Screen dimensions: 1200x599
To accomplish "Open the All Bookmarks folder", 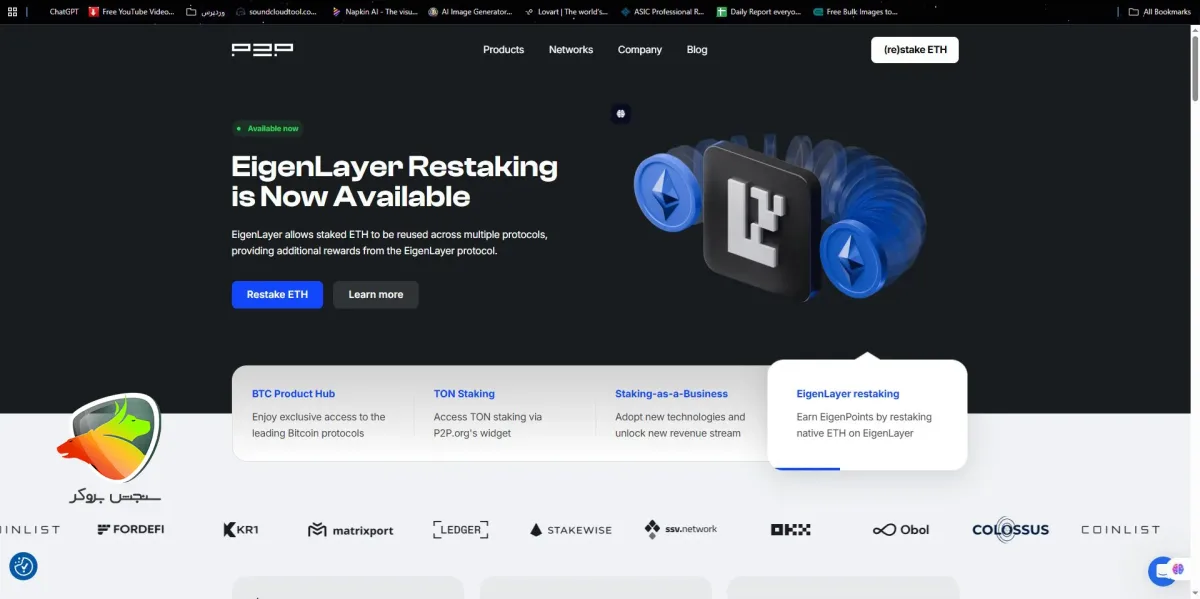I will pos(1160,12).
